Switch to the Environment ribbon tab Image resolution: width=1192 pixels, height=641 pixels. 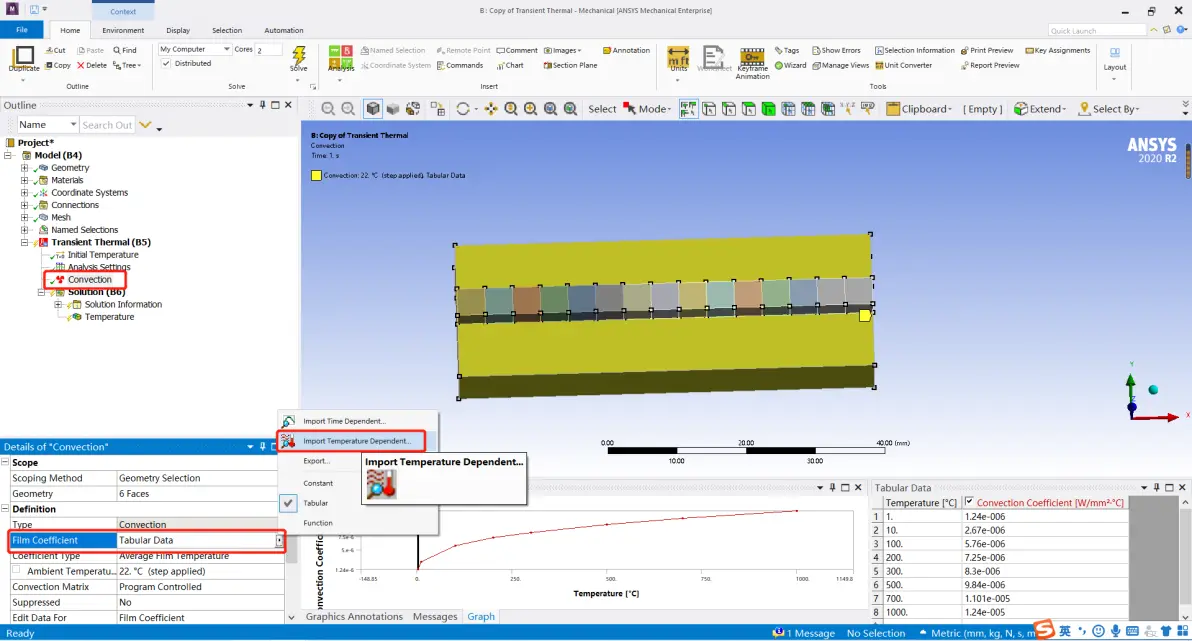tap(123, 30)
